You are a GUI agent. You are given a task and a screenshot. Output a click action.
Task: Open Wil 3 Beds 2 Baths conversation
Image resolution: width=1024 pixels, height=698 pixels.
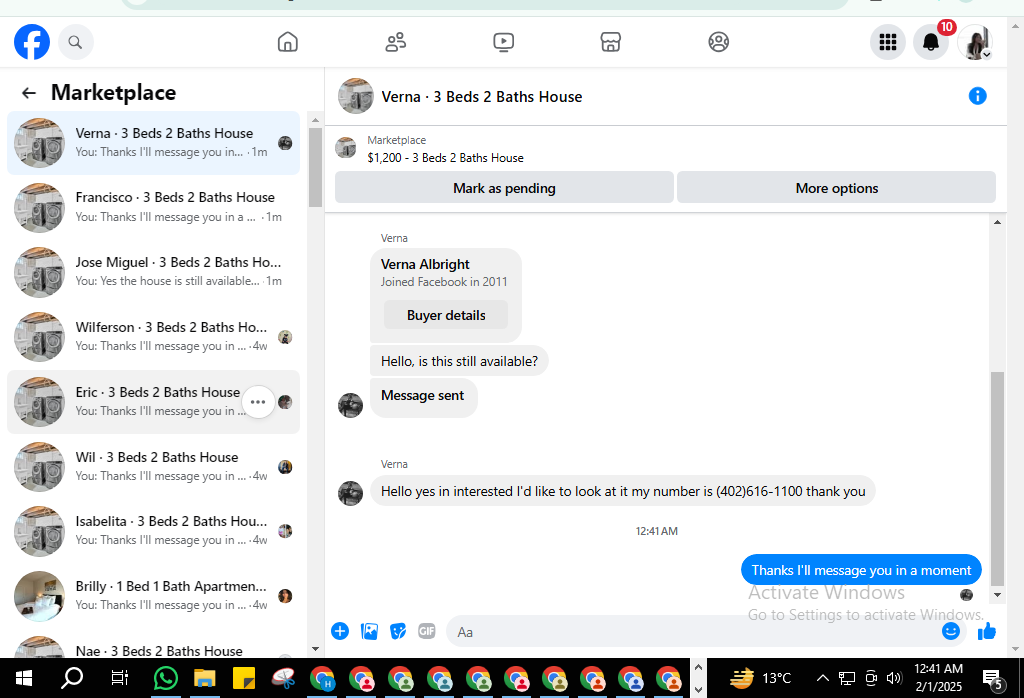click(153, 467)
